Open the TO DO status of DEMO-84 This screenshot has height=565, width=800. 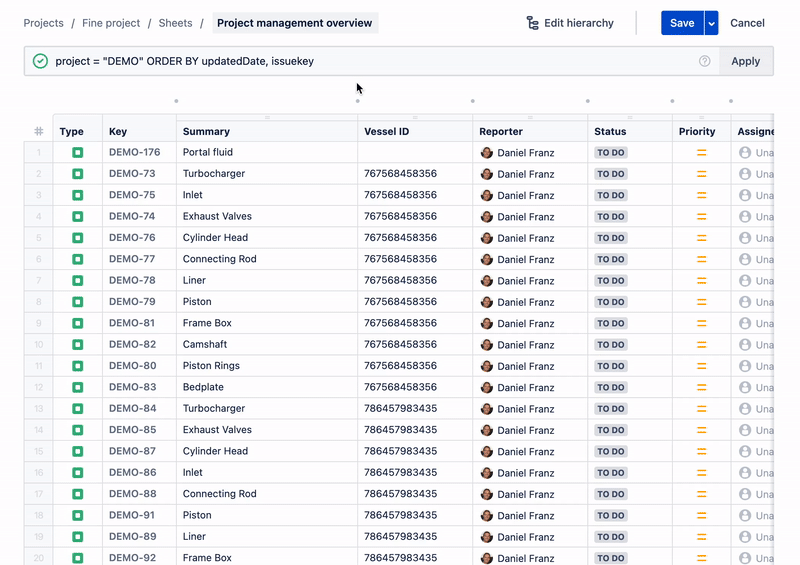(611, 409)
